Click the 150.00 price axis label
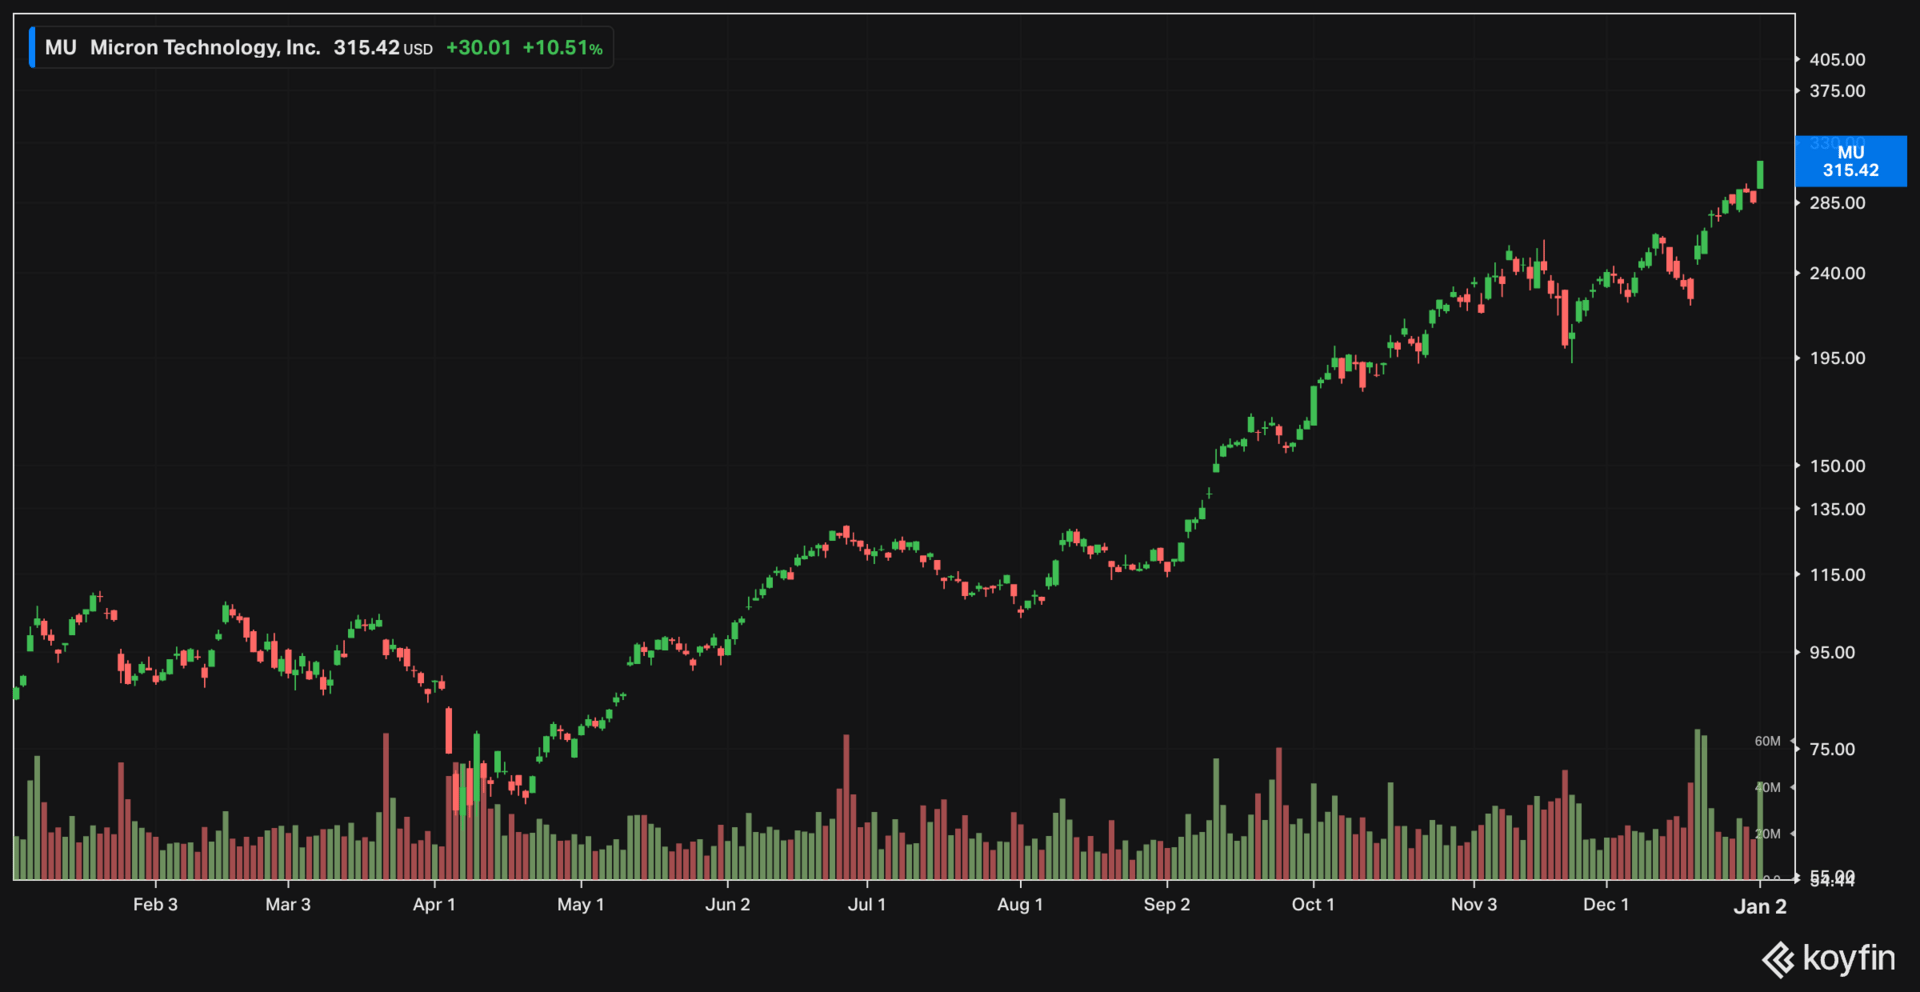The height and width of the screenshot is (992, 1920). point(1837,465)
